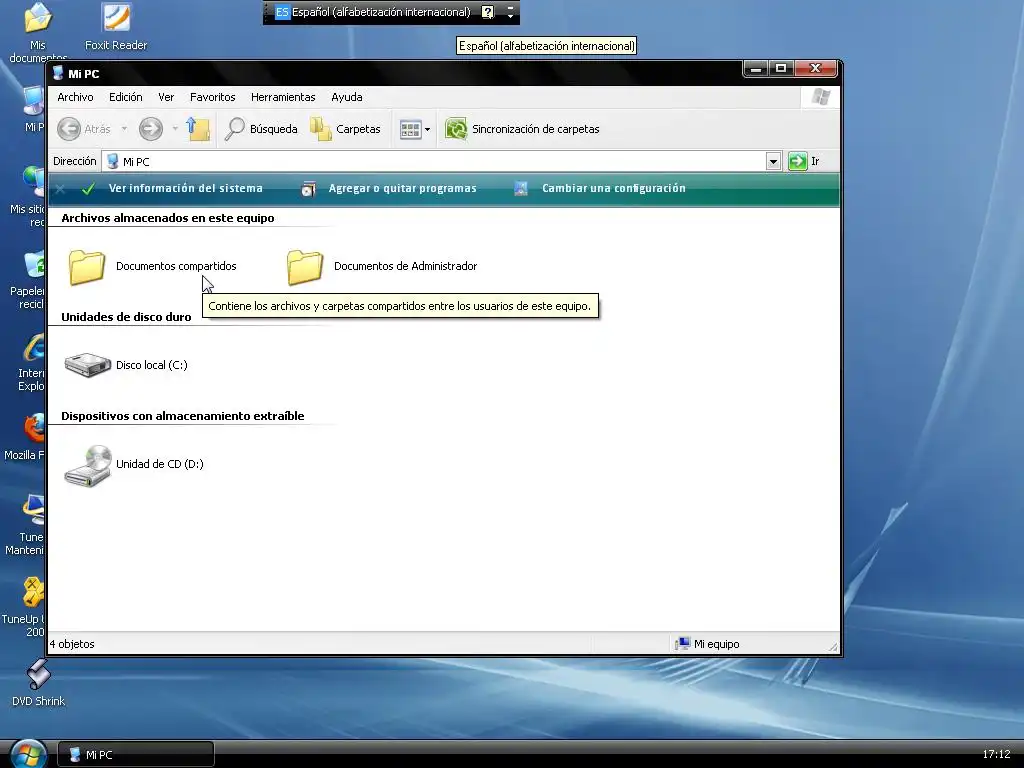Click the Documentos de Administrador label

click(406, 266)
